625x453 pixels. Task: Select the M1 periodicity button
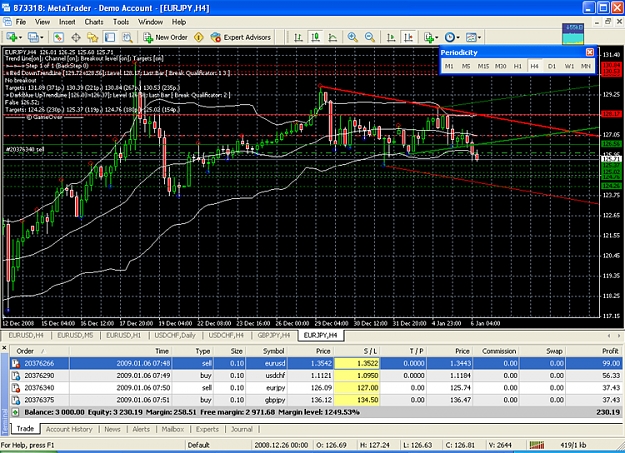pos(449,66)
